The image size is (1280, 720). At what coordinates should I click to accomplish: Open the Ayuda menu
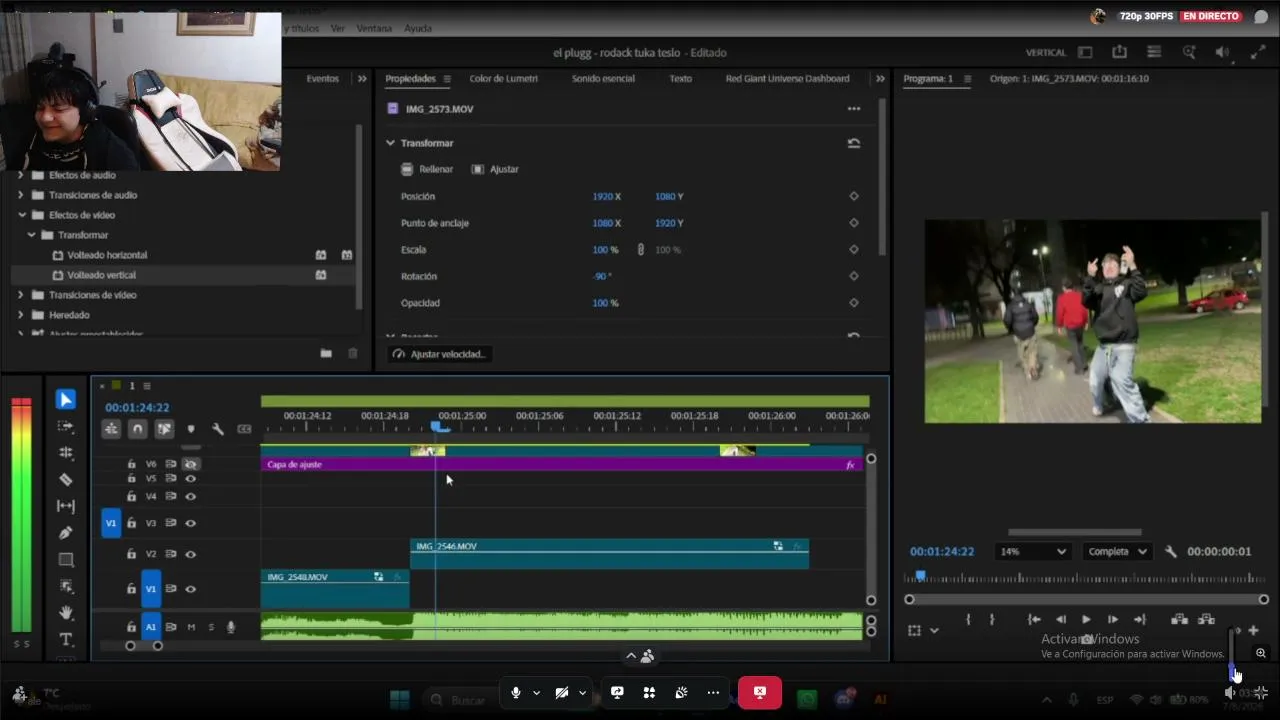coord(418,29)
